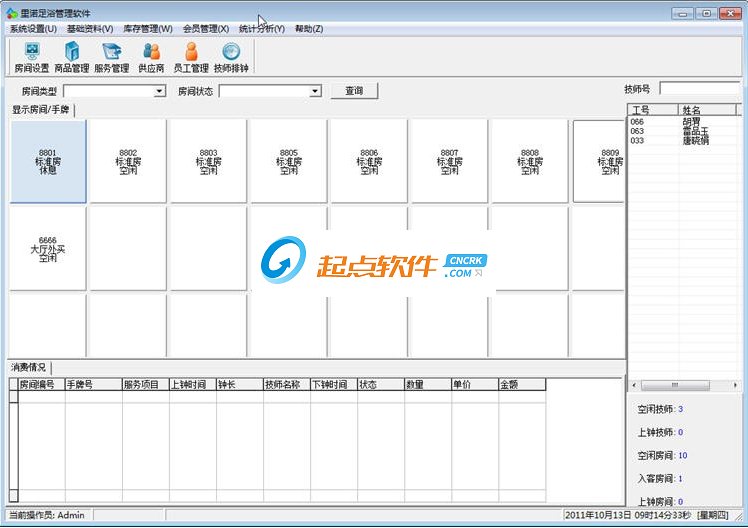Image resolution: width=748 pixels, height=528 pixels.
Task: Select room 8809 标准房 空闲
Action: pos(599,161)
